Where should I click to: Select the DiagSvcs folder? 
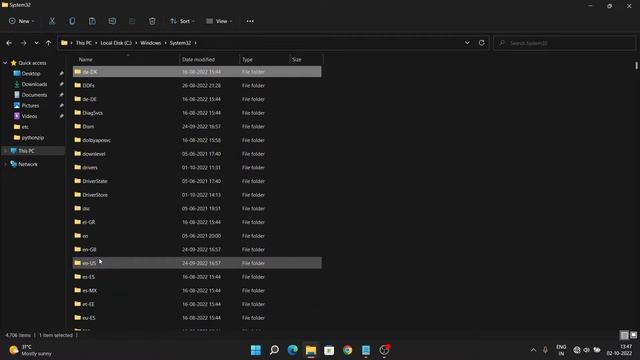(x=197, y=113)
